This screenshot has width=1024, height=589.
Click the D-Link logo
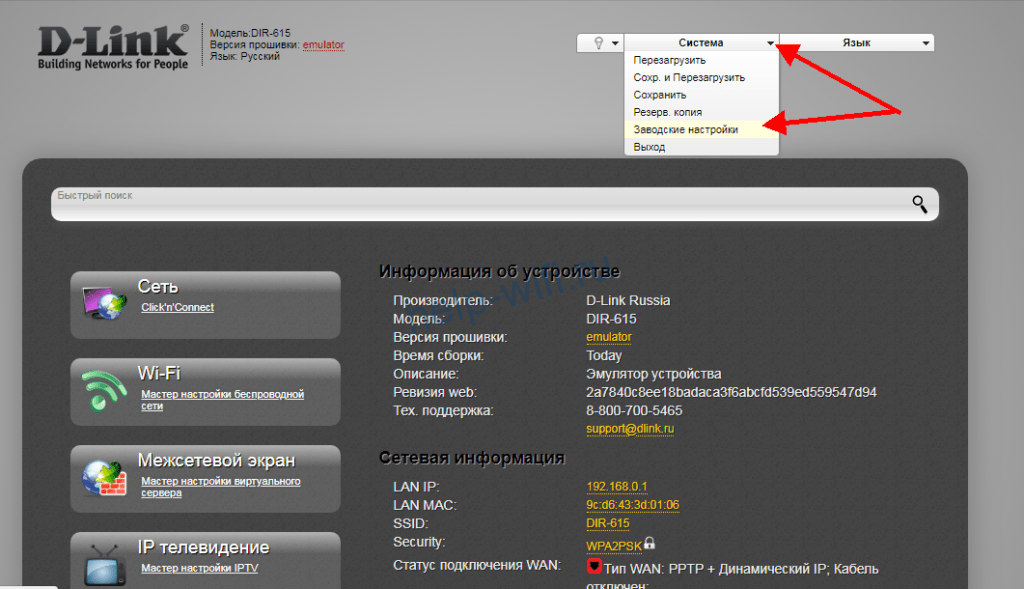tap(112, 47)
